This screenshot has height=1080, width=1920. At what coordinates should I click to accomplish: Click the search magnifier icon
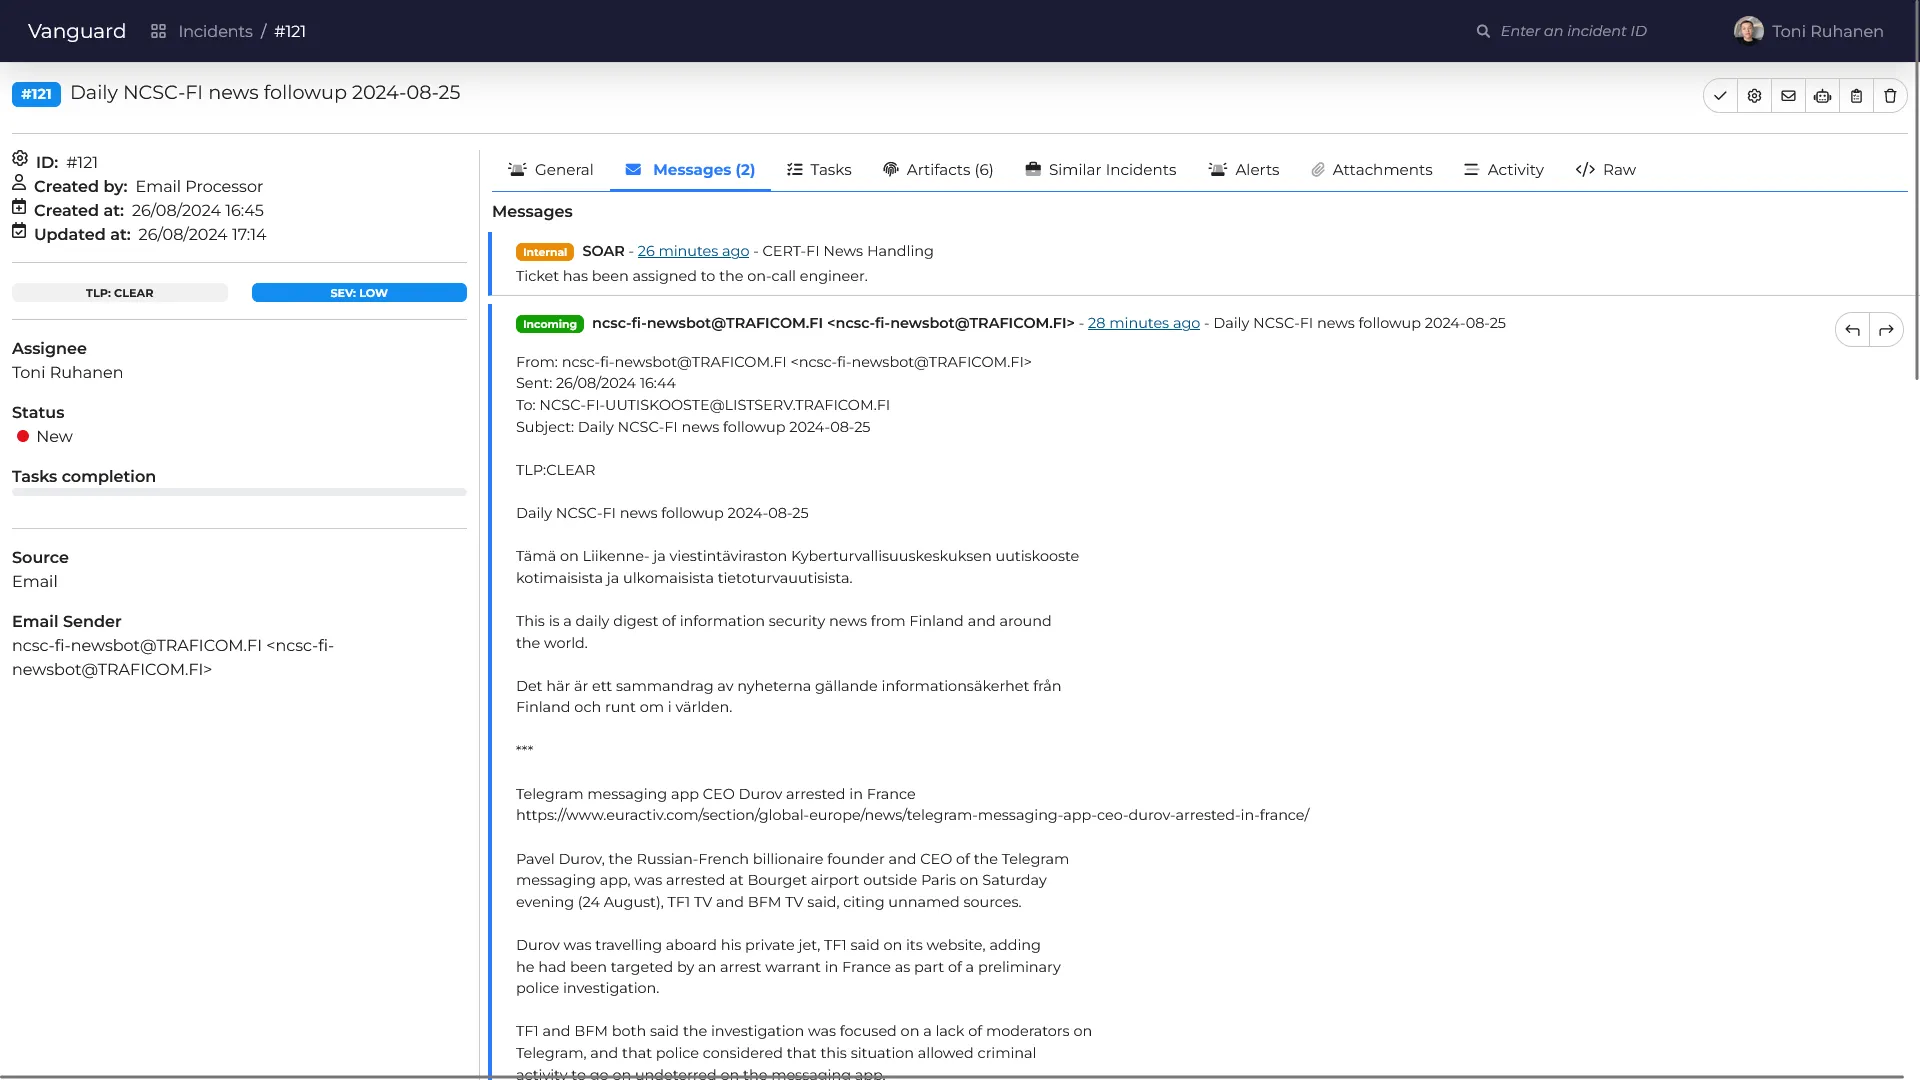click(1484, 31)
